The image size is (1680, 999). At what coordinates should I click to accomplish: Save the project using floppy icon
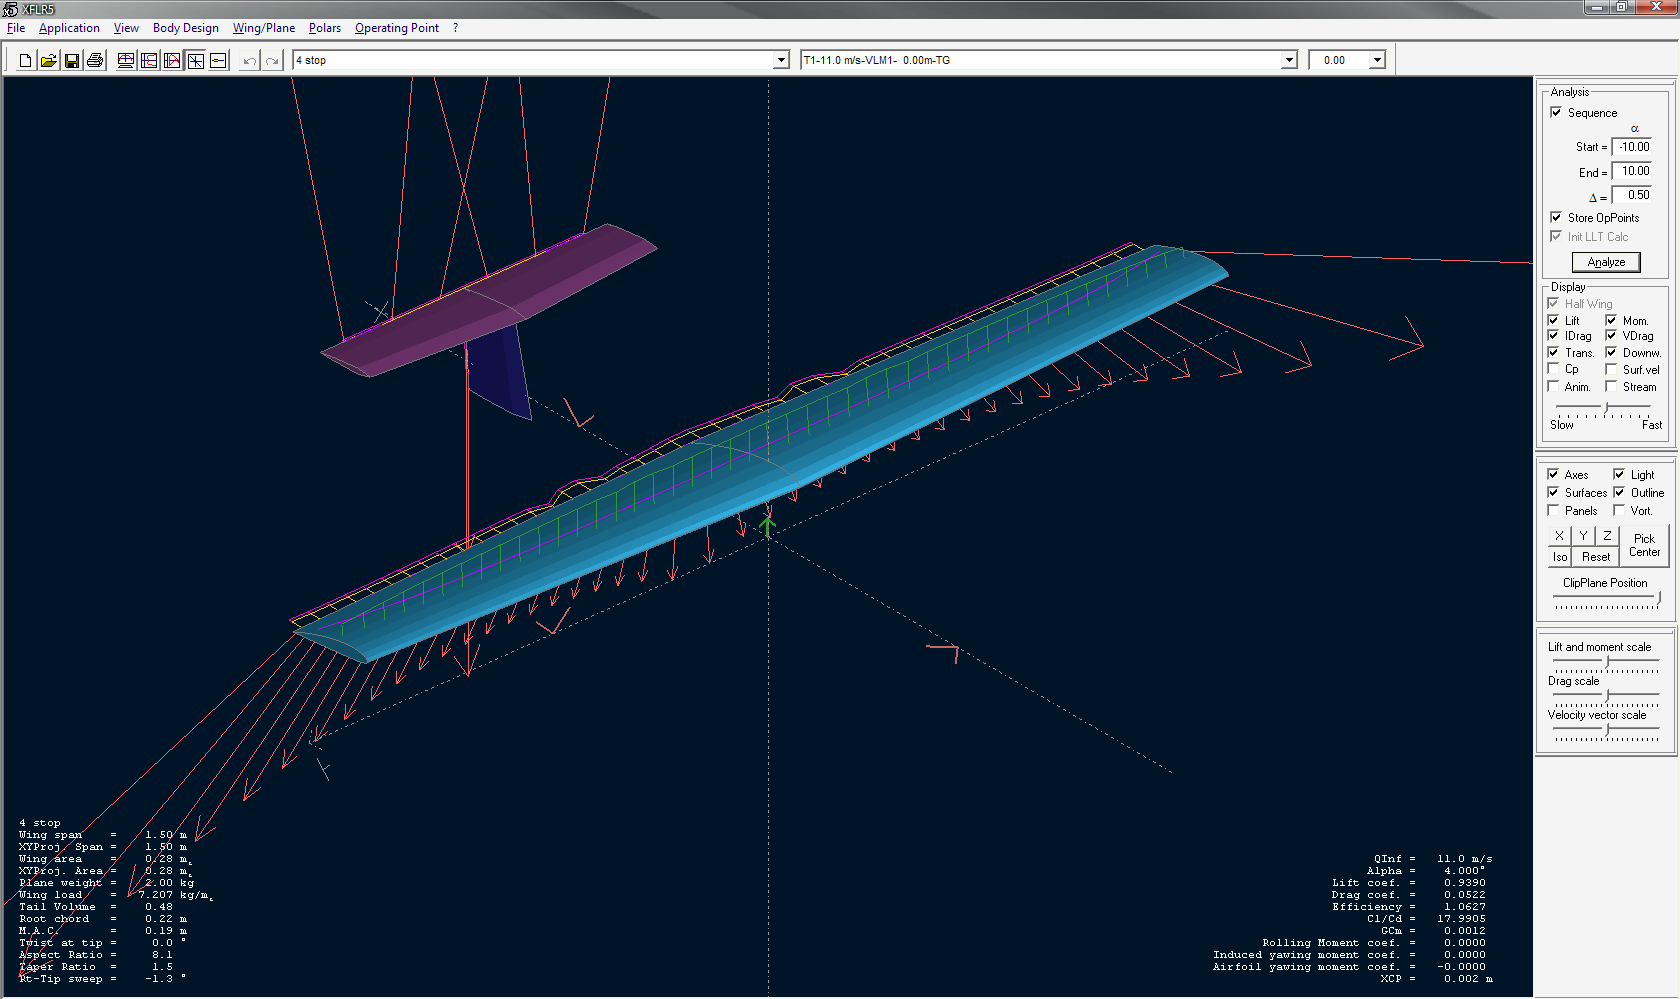[x=72, y=61]
